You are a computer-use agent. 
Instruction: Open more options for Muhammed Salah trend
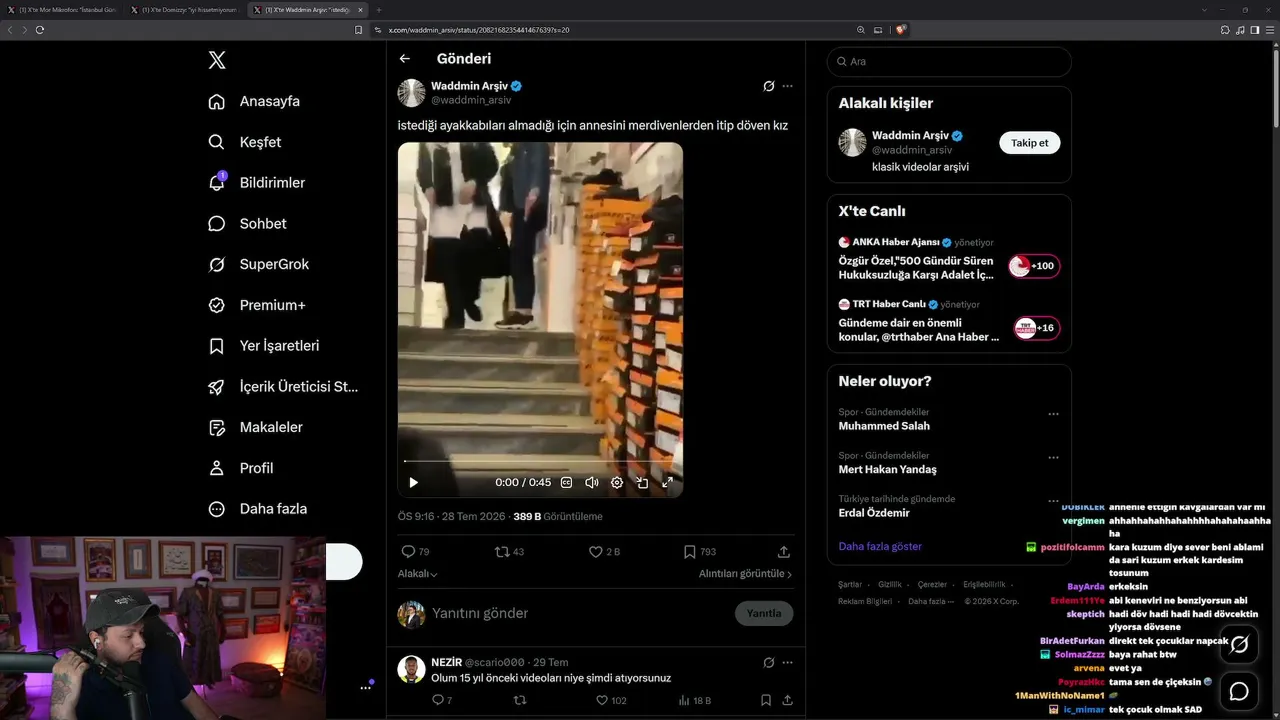pos(1053,414)
